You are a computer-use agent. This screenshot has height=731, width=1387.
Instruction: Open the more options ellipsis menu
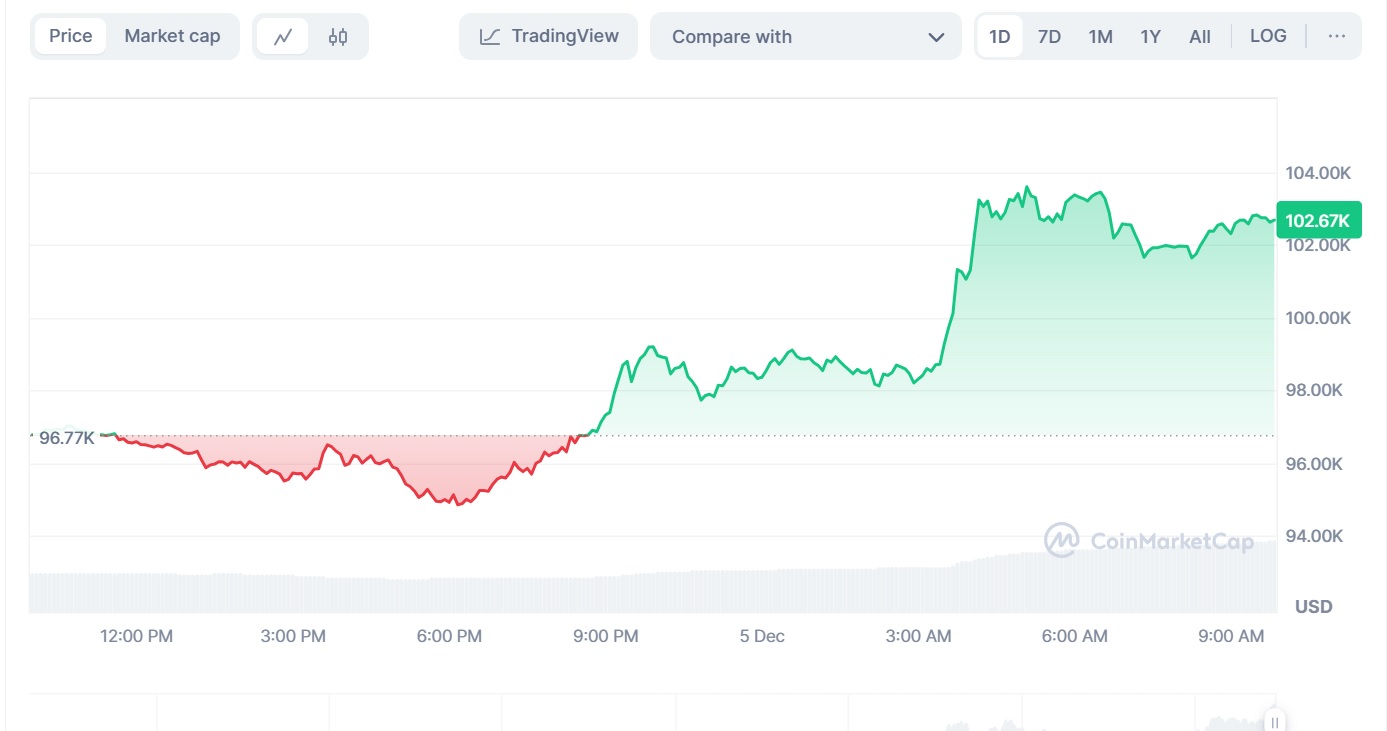[x=1337, y=36]
